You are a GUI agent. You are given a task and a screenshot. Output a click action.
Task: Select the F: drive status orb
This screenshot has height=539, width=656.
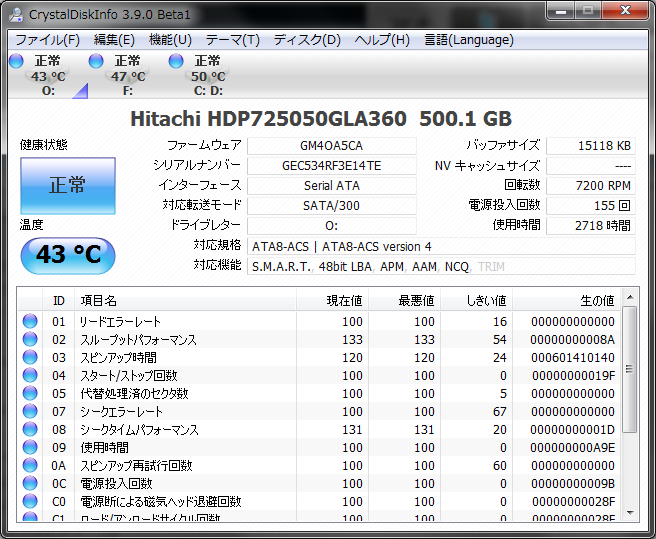96,61
